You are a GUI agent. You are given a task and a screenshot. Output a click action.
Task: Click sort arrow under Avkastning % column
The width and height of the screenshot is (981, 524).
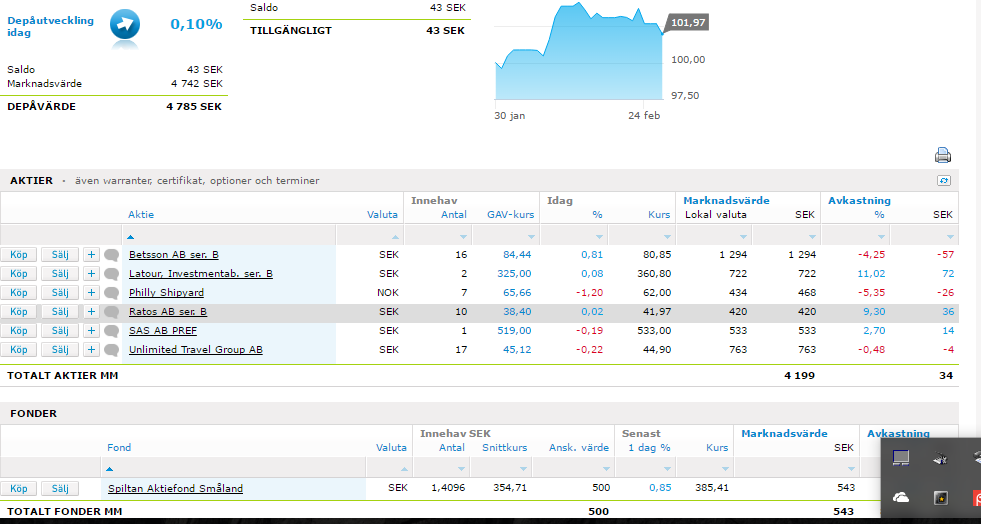click(882, 237)
